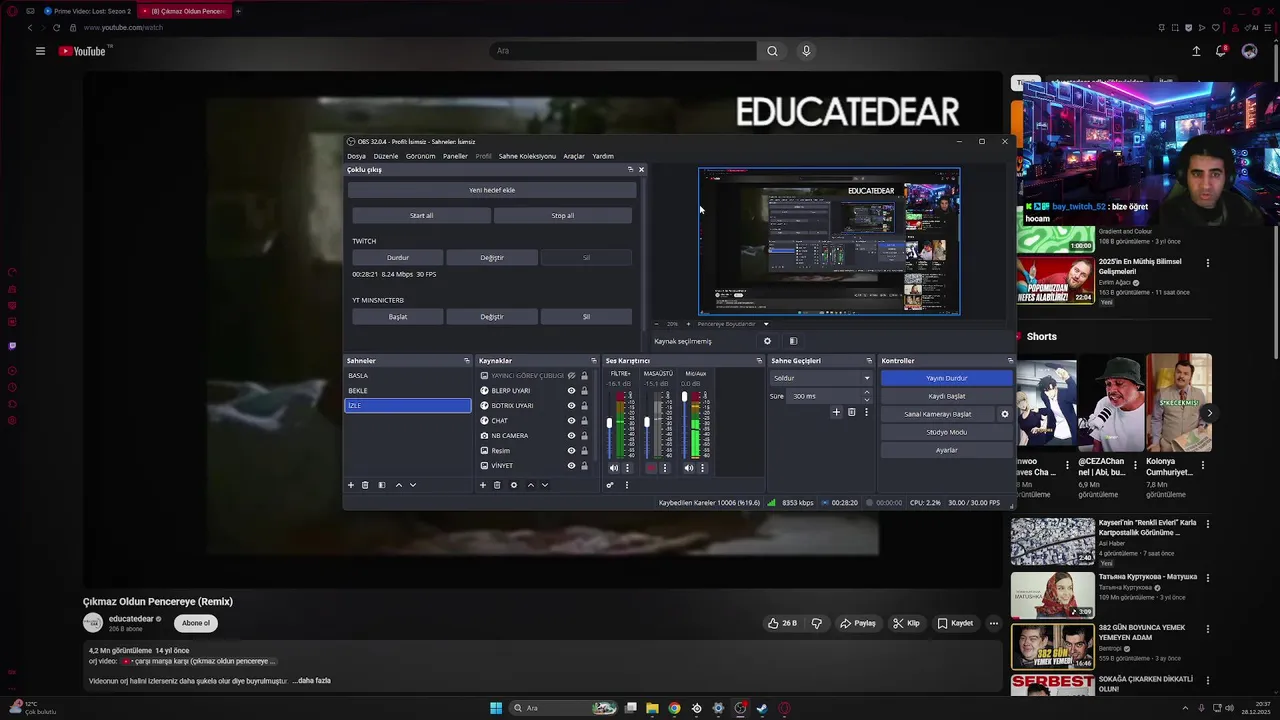Expand video description with daha fazla
Viewport: 1280px width, 720px height.
312,681
